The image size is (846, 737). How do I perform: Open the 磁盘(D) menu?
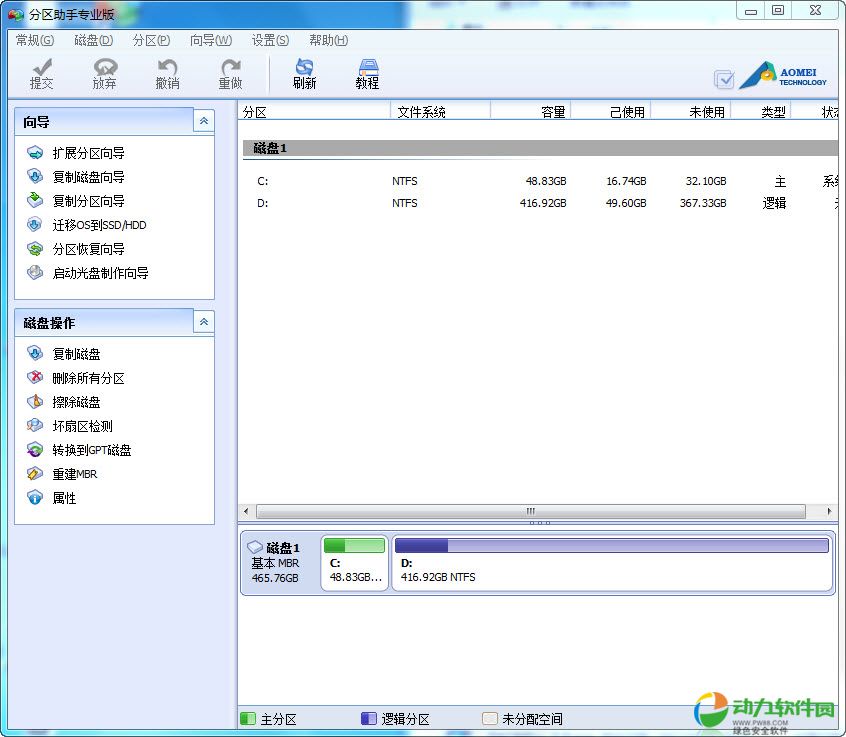93,40
